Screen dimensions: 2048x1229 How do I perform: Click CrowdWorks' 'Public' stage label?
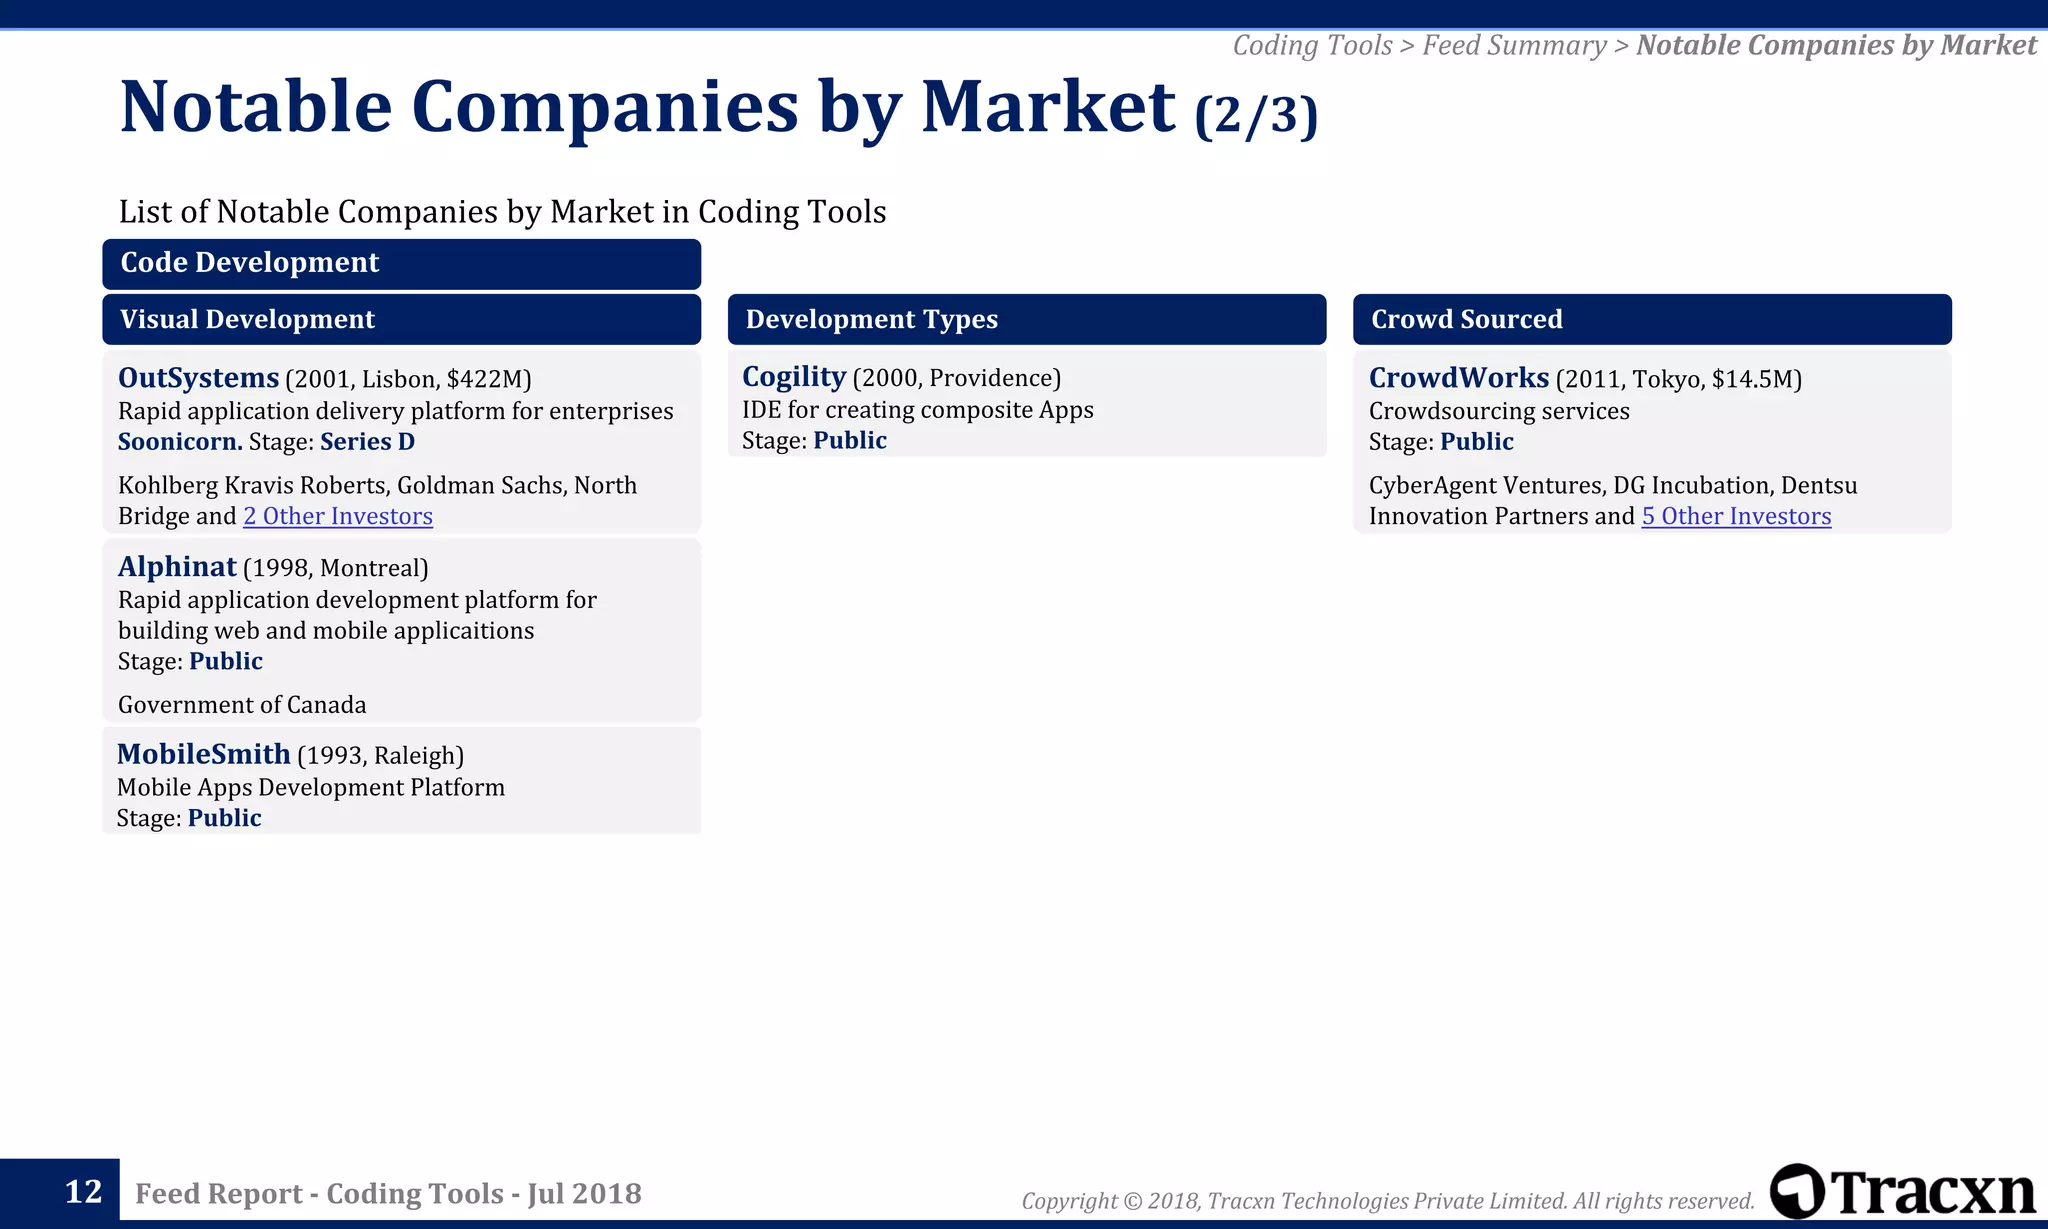pyautogui.click(x=1477, y=441)
